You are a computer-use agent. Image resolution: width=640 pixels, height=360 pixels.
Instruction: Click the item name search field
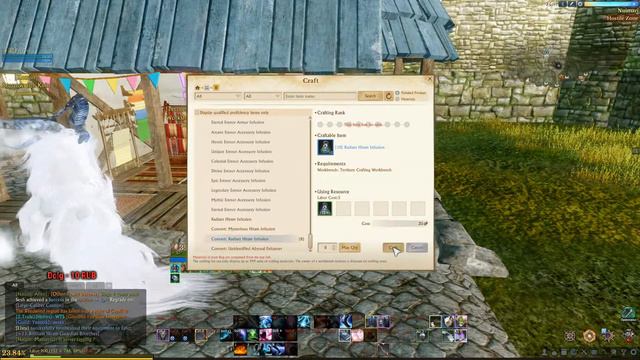click(320, 96)
